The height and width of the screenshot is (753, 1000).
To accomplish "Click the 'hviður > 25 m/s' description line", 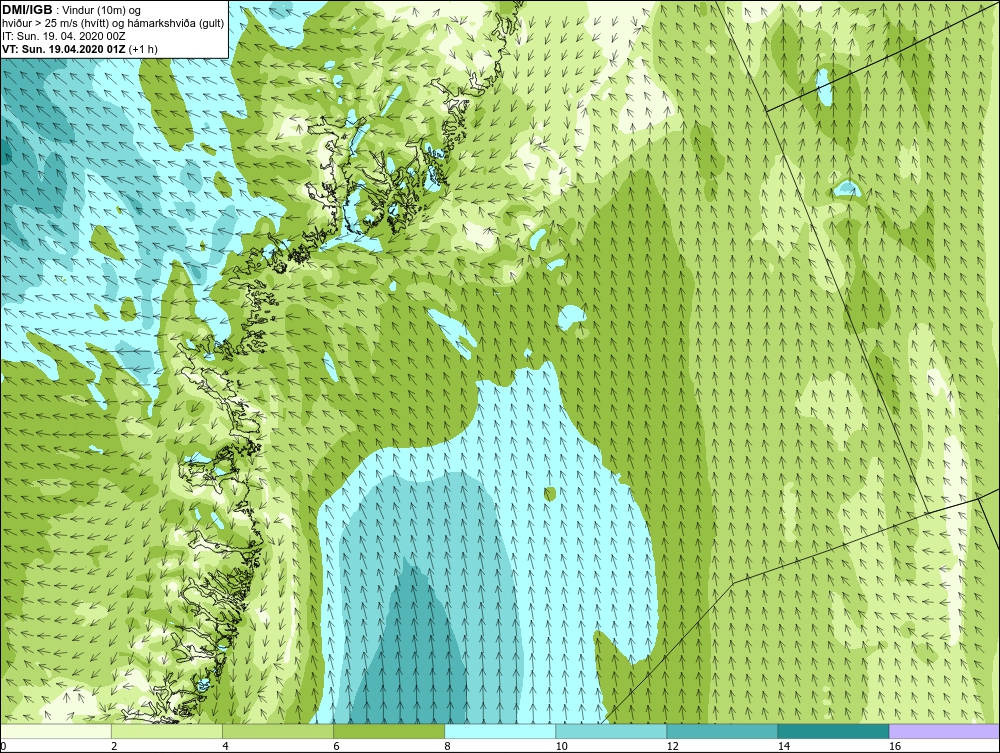I will point(113,23).
